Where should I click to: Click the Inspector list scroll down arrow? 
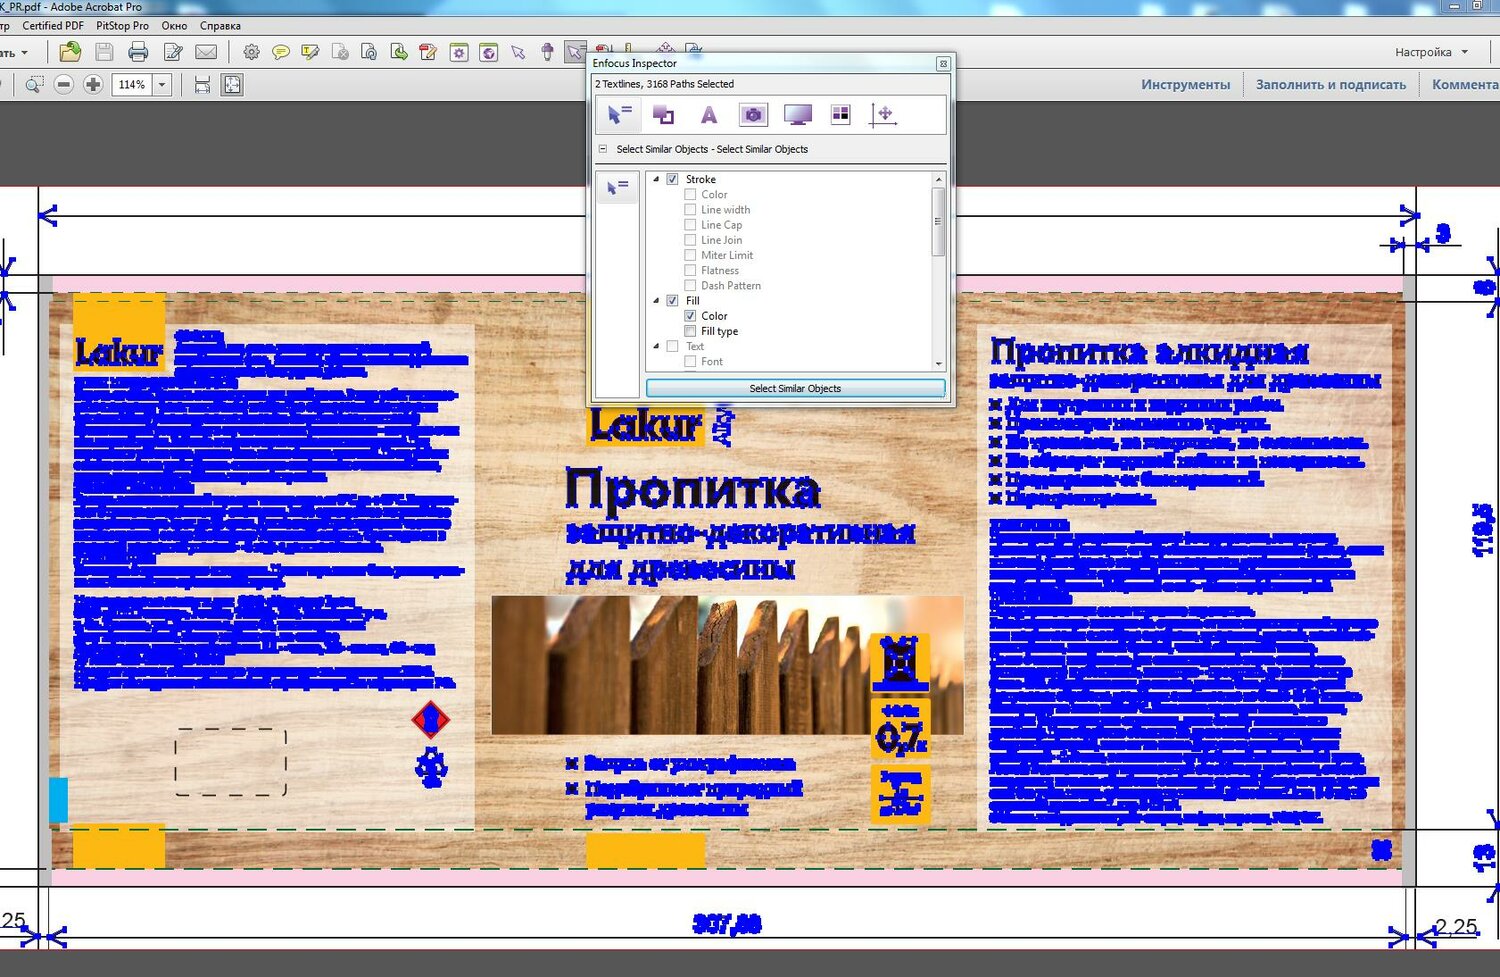click(938, 364)
